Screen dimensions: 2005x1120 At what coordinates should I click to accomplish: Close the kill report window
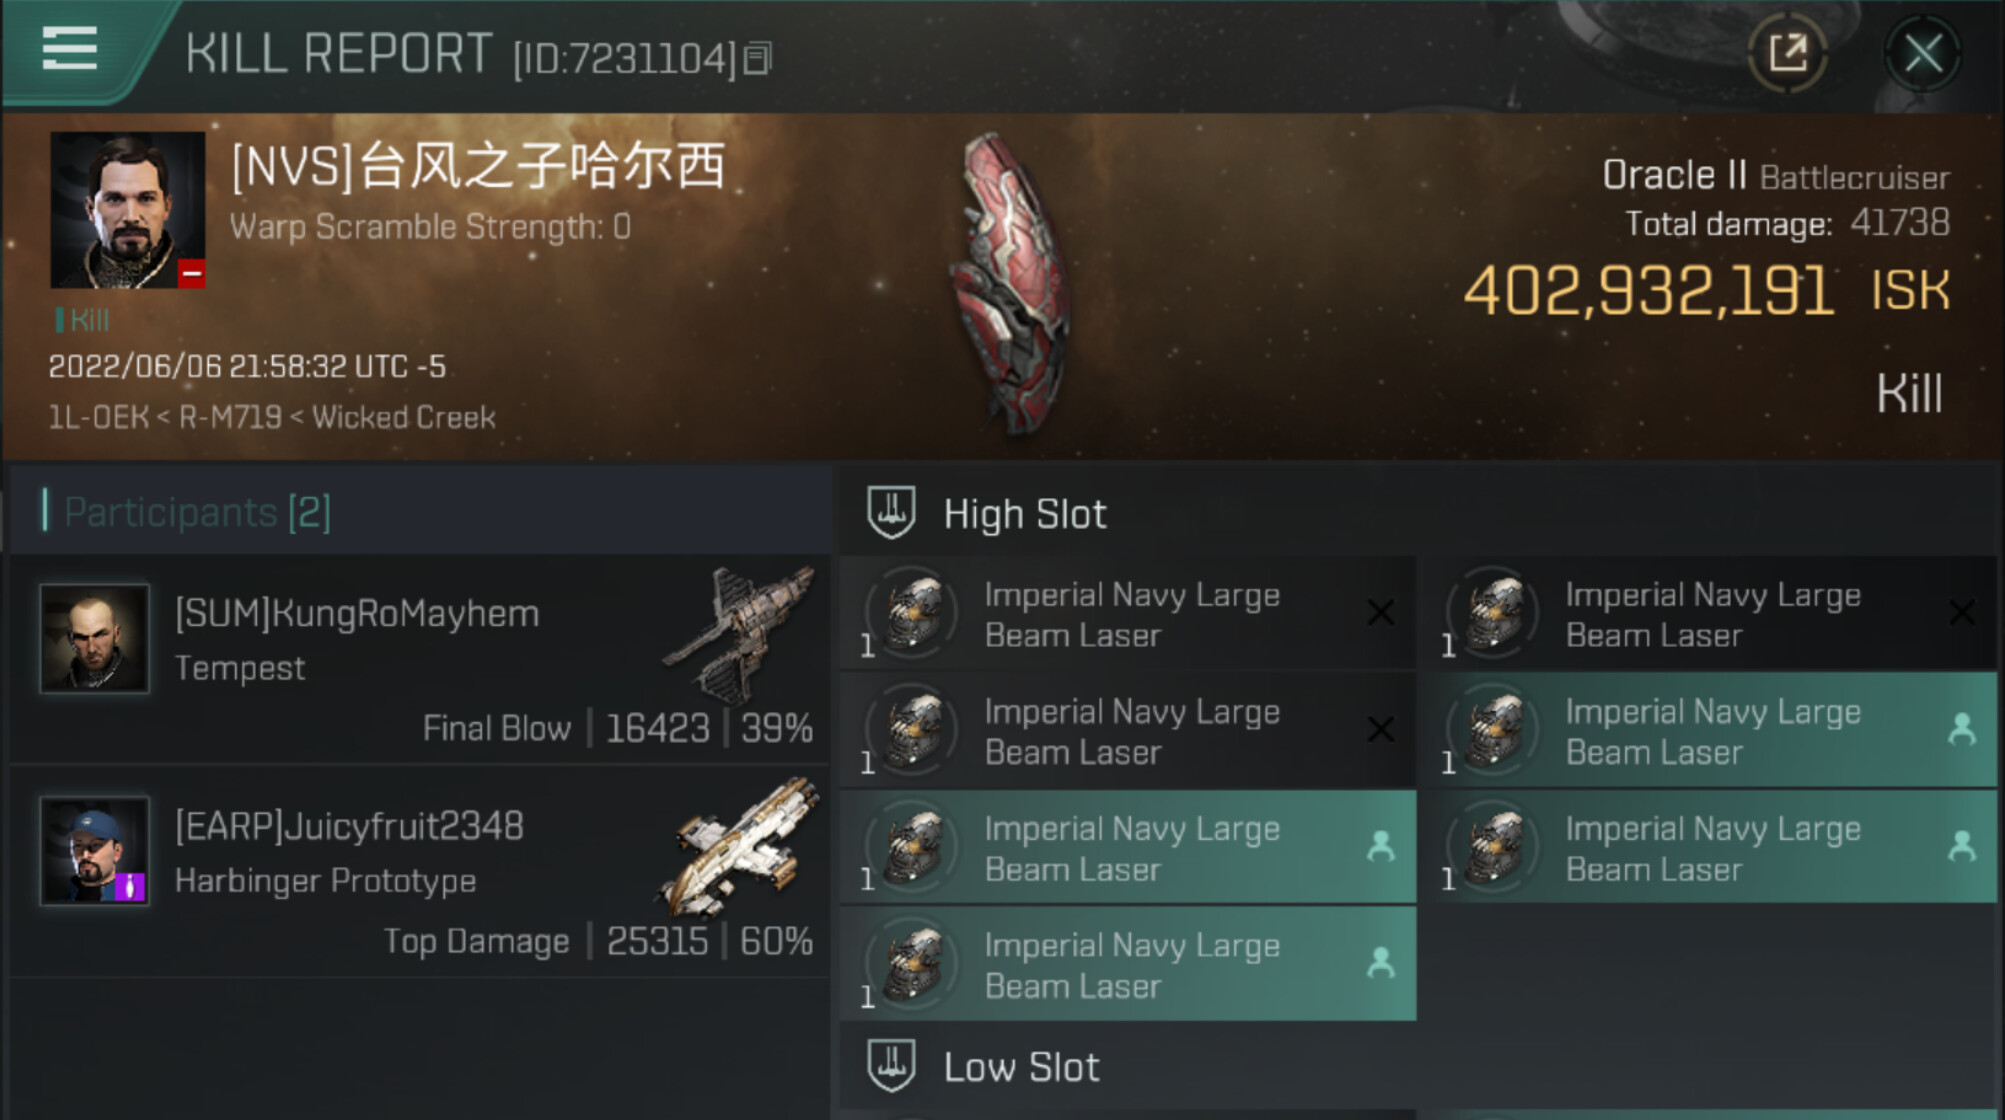click(x=1922, y=53)
